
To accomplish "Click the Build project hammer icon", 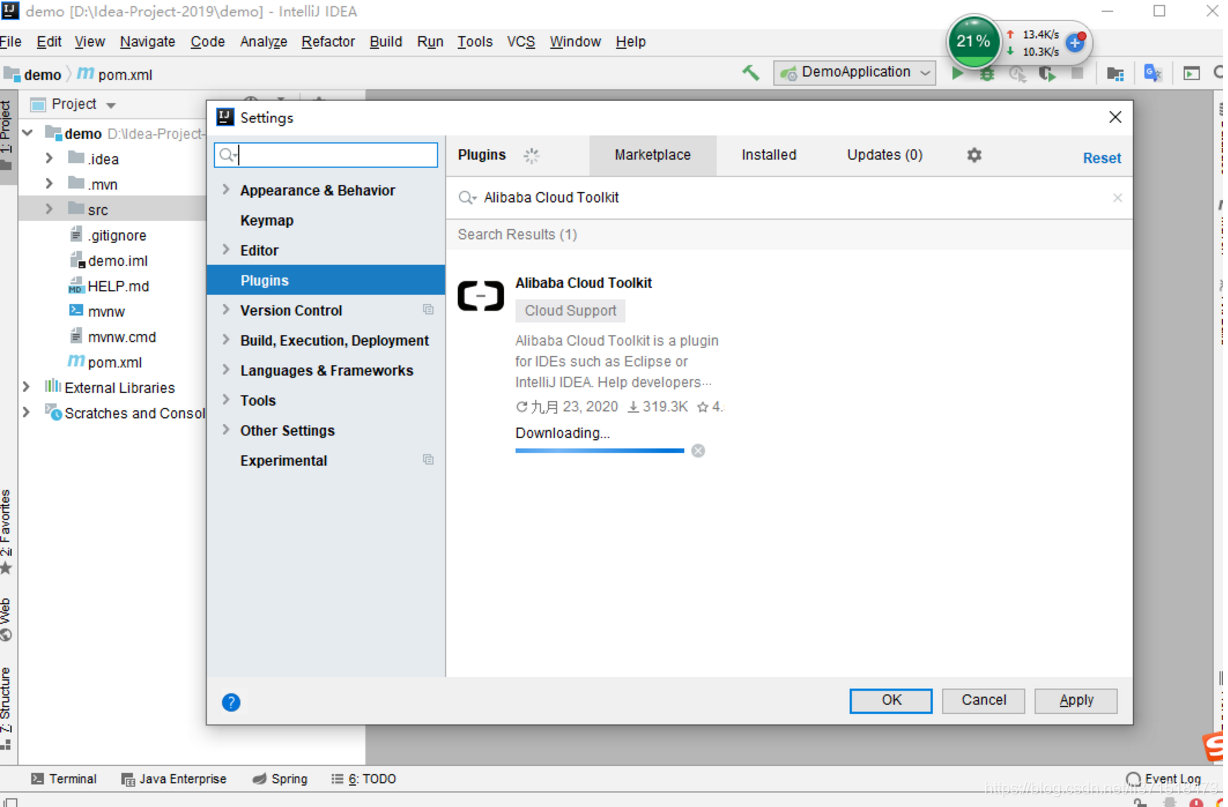I will click(750, 72).
